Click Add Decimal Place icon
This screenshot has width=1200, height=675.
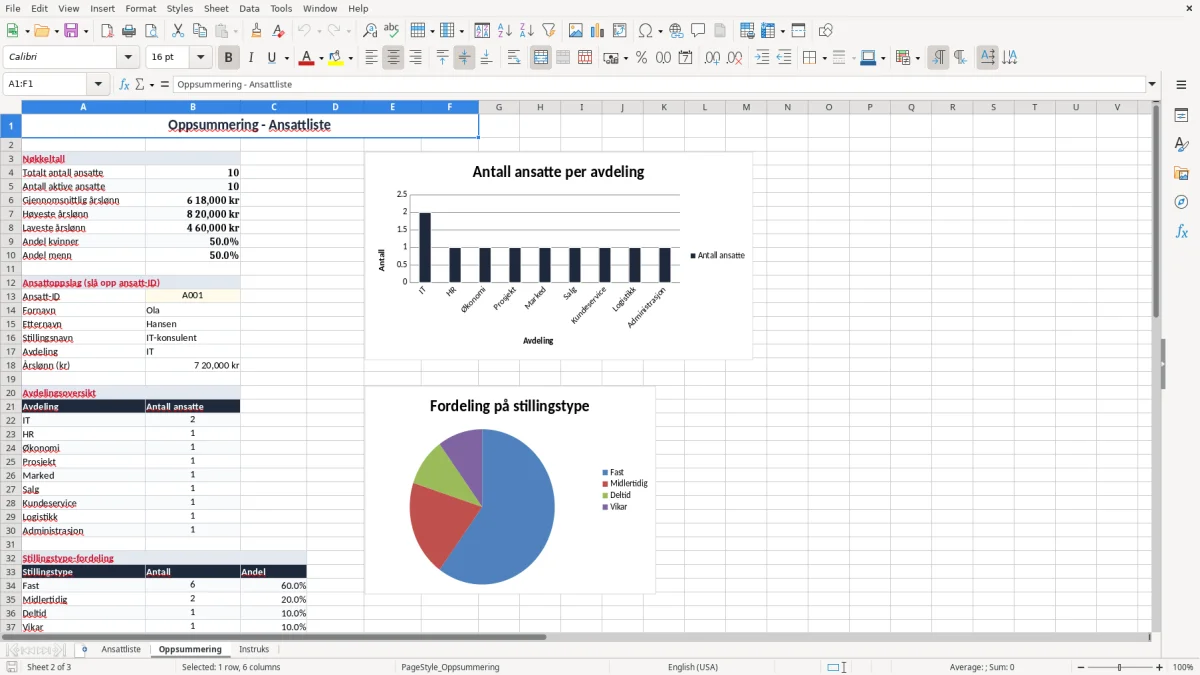coord(712,58)
